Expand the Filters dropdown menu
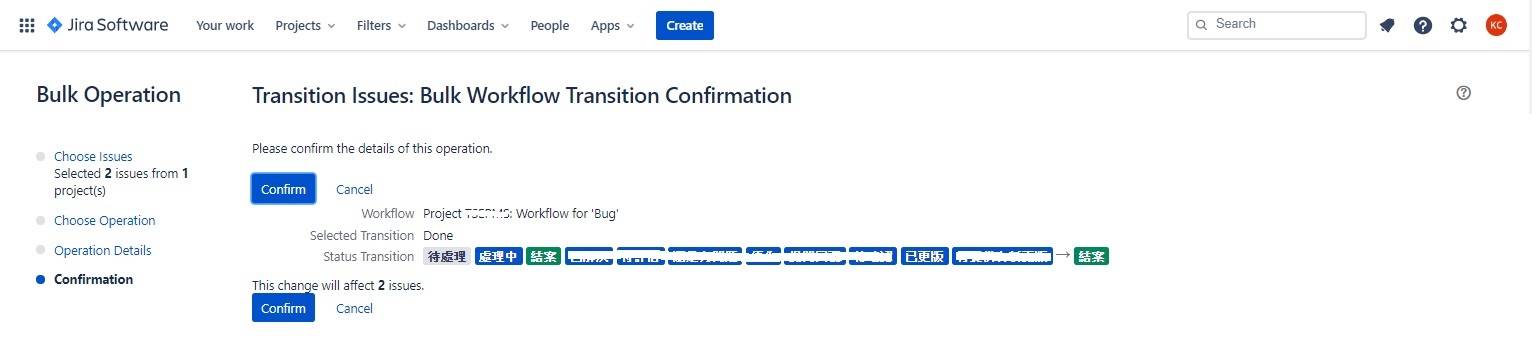The width and height of the screenshot is (1532, 364). 381,25
